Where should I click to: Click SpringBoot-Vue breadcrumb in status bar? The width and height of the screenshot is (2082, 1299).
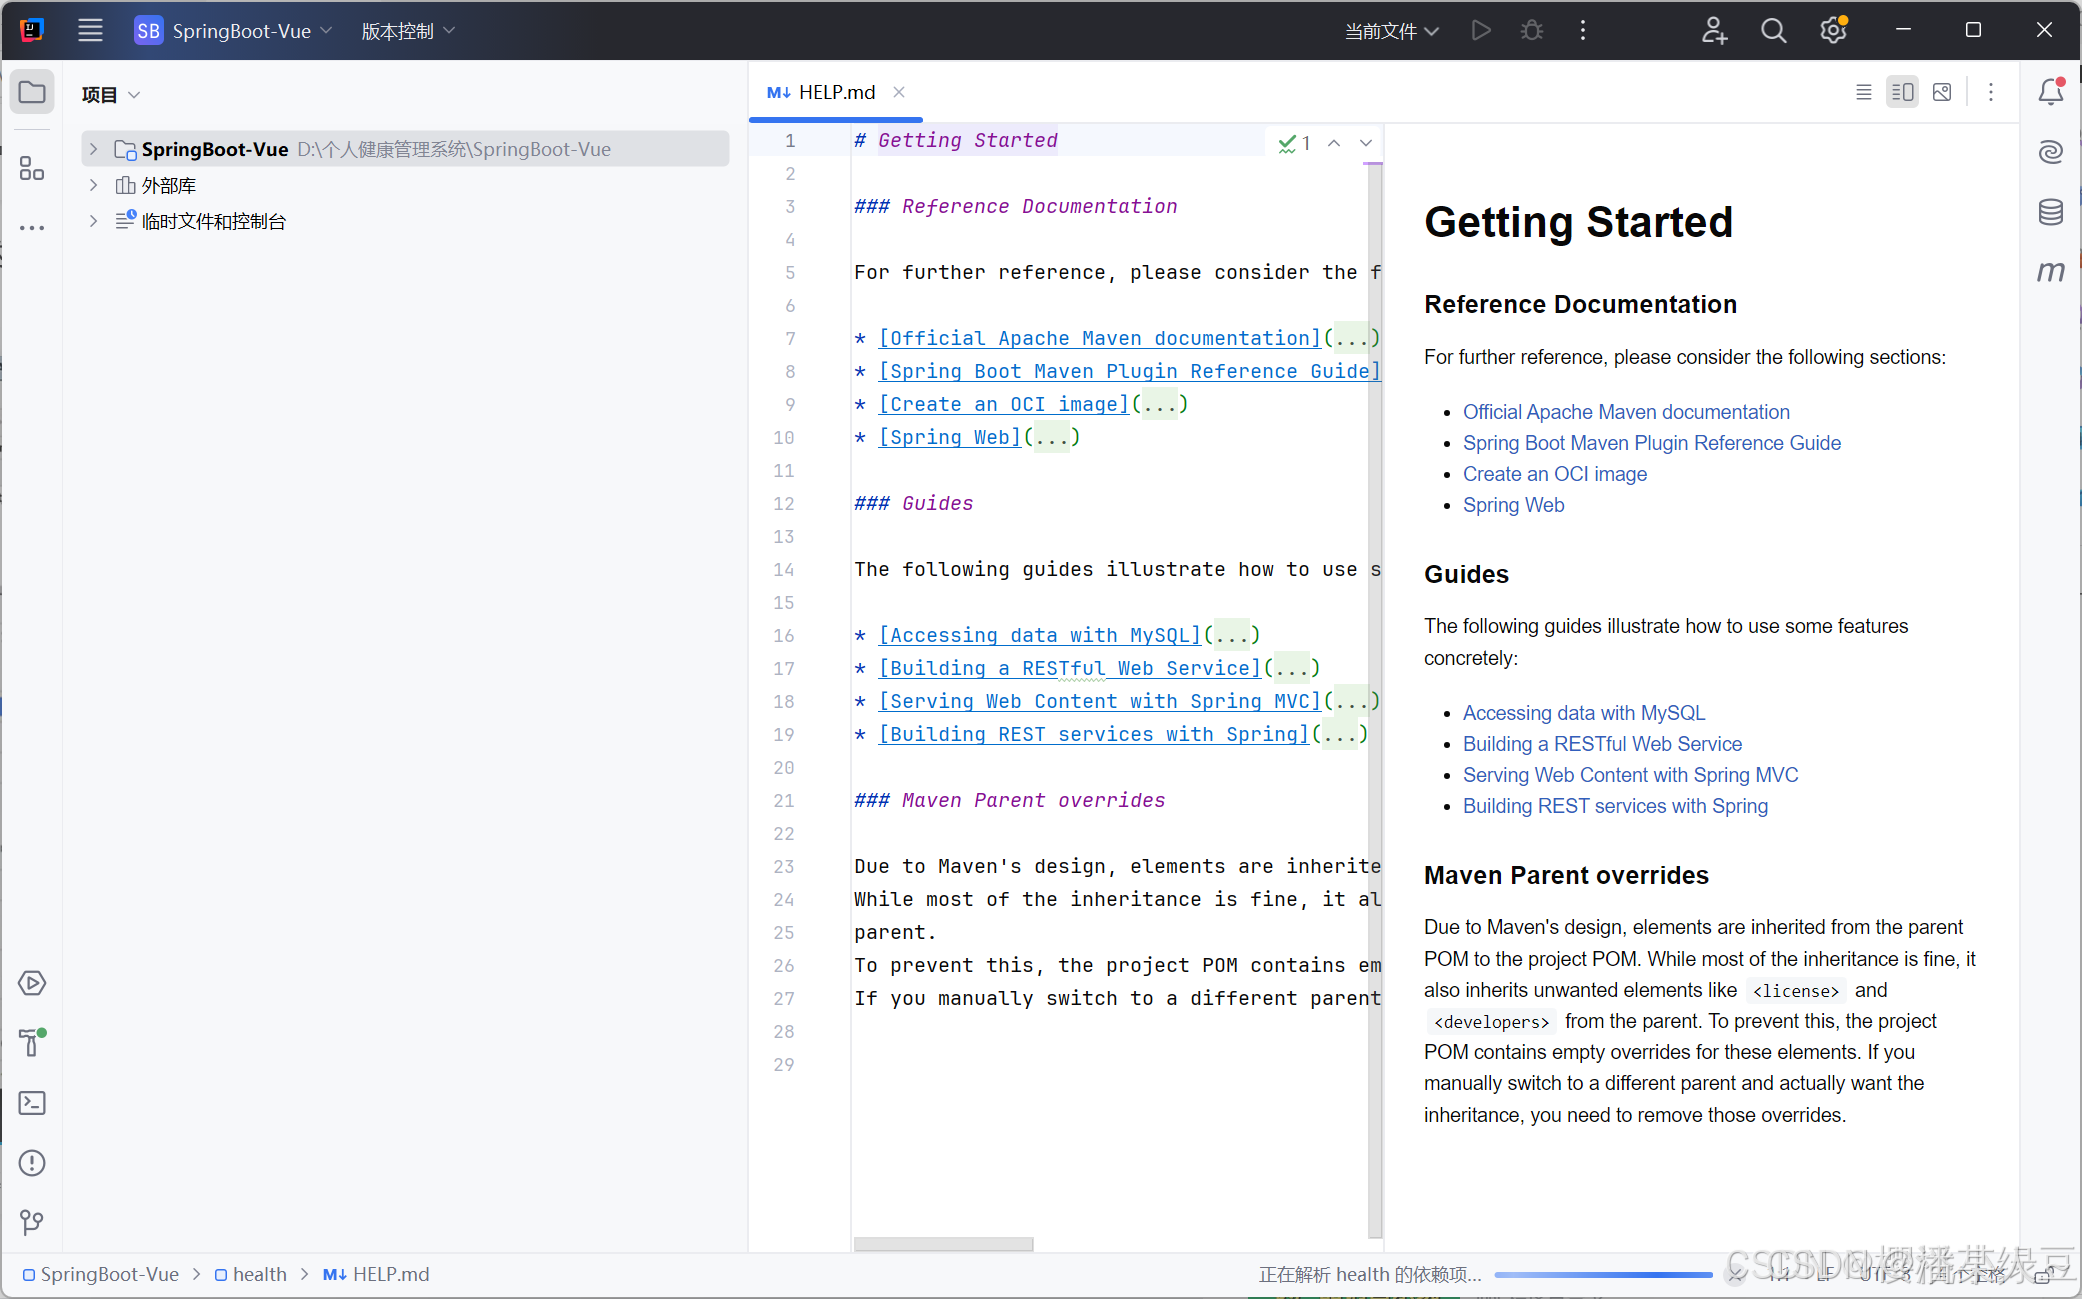[100, 1274]
